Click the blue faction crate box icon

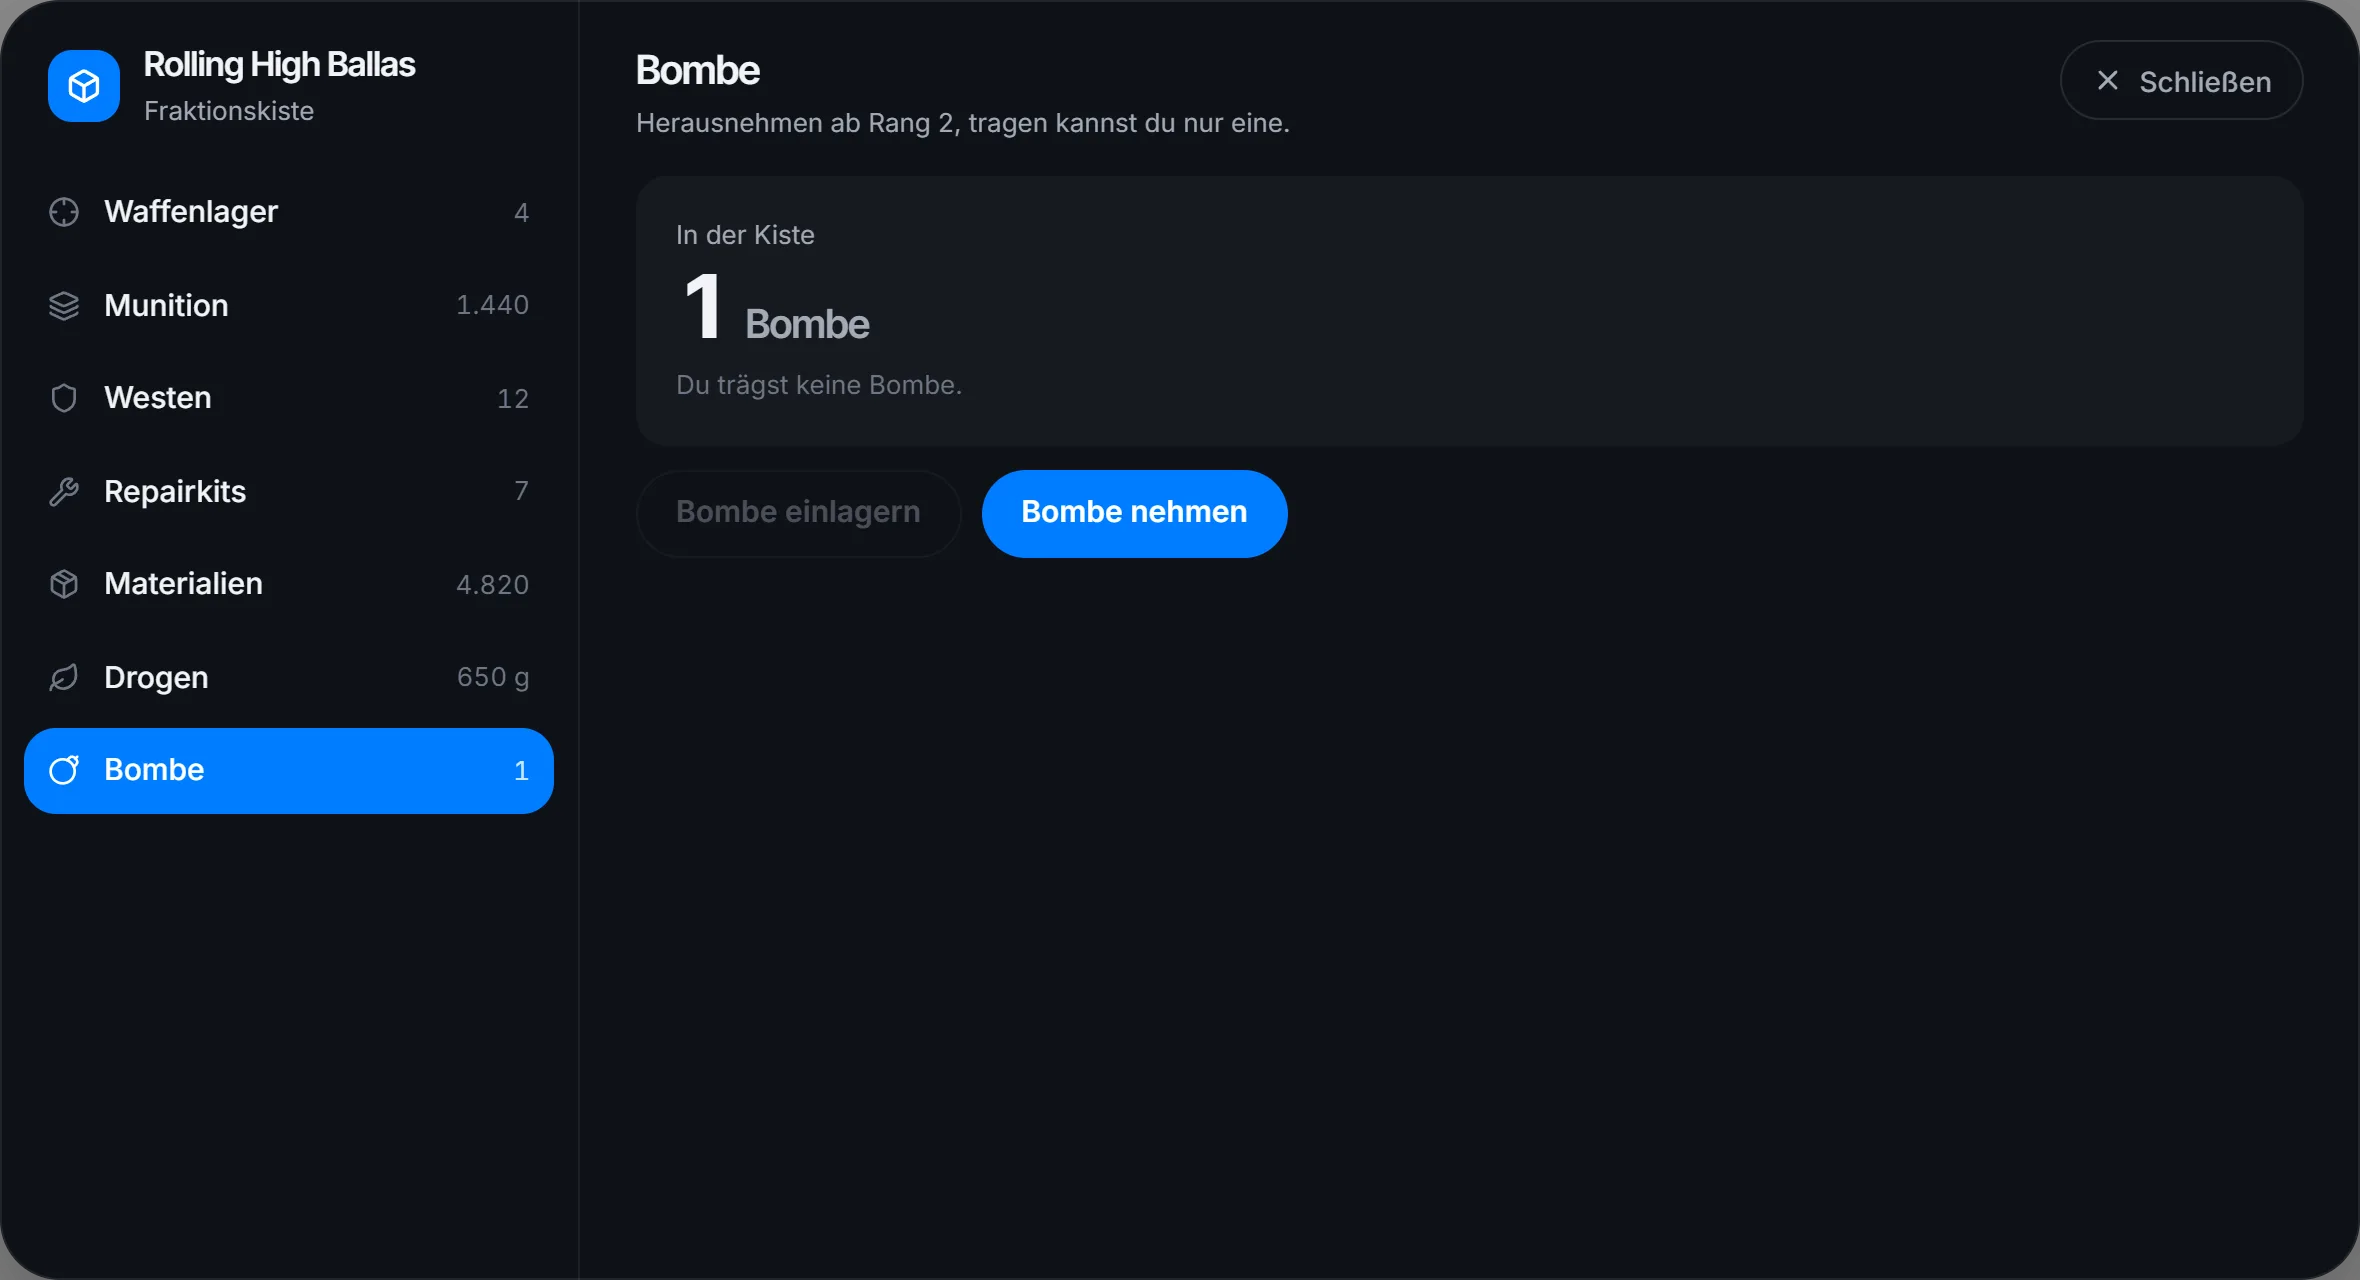click(x=84, y=86)
